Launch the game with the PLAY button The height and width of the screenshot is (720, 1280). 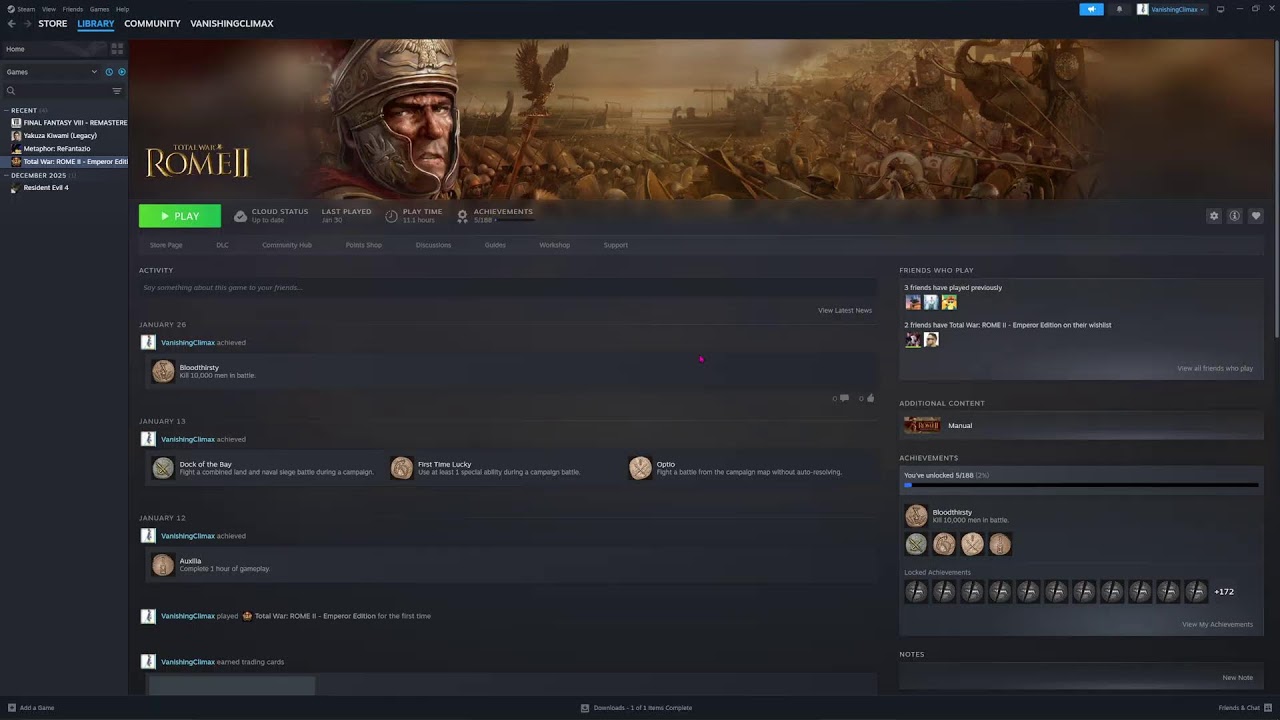(x=180, y=216)
